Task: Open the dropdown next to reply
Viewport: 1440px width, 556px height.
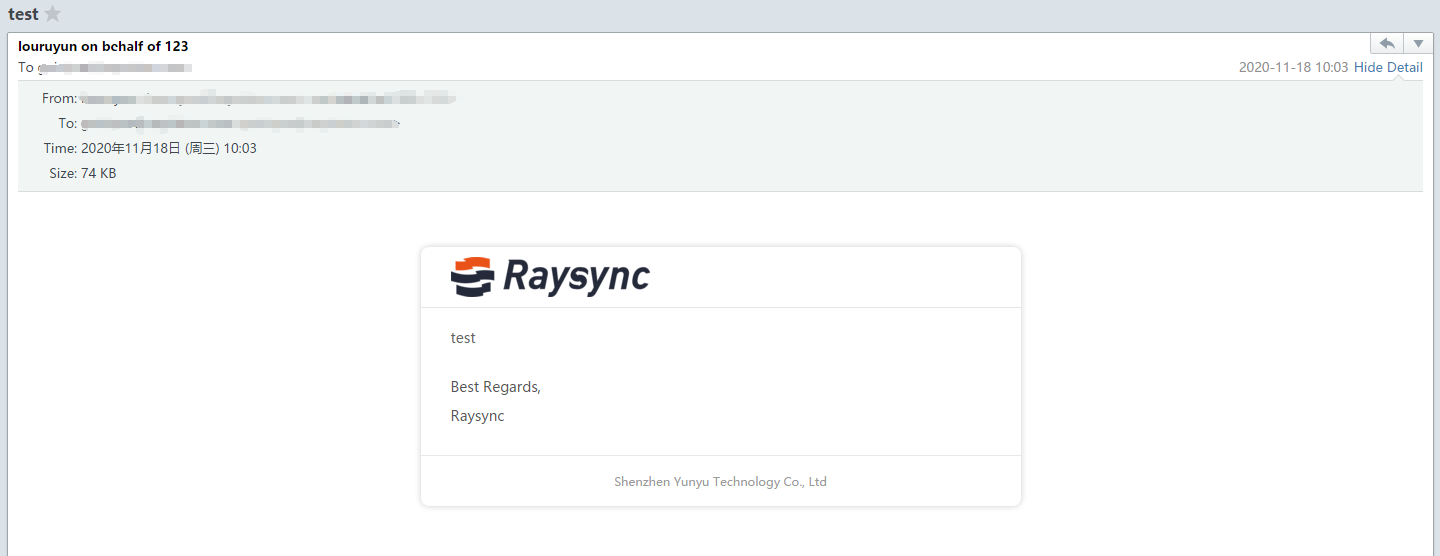Action: (1419, 43)
